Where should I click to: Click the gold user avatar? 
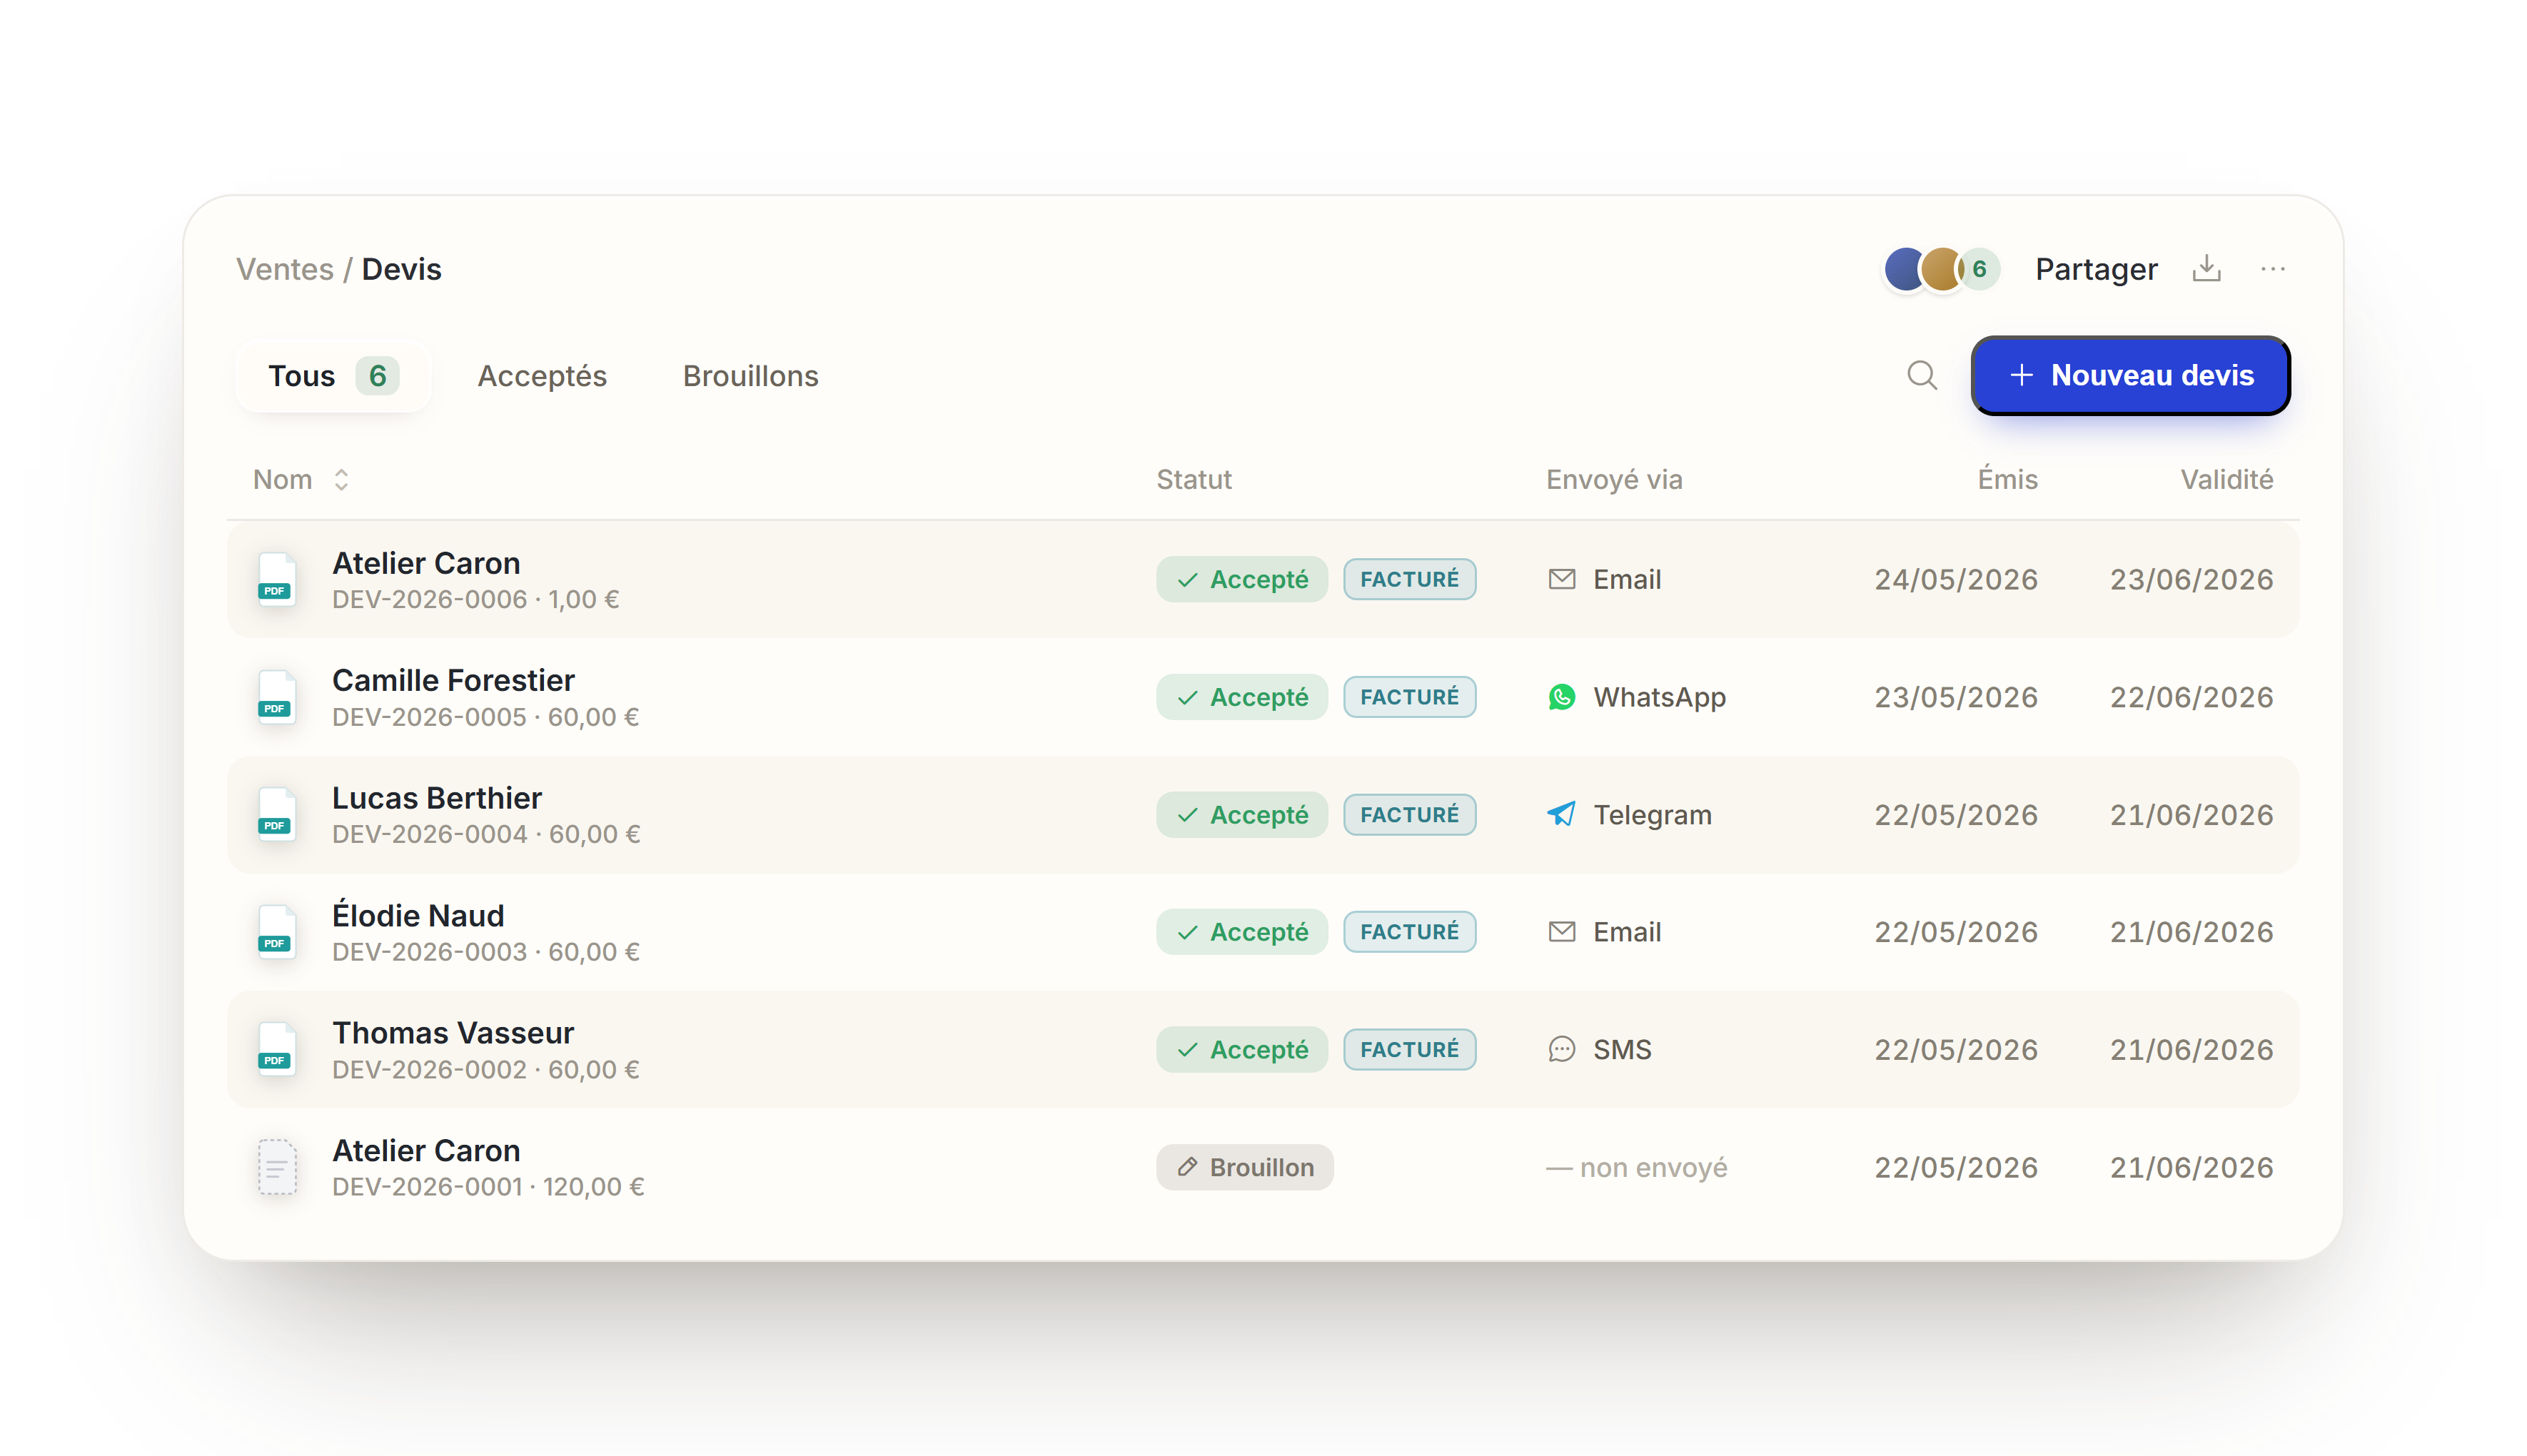pos(1942,268)
